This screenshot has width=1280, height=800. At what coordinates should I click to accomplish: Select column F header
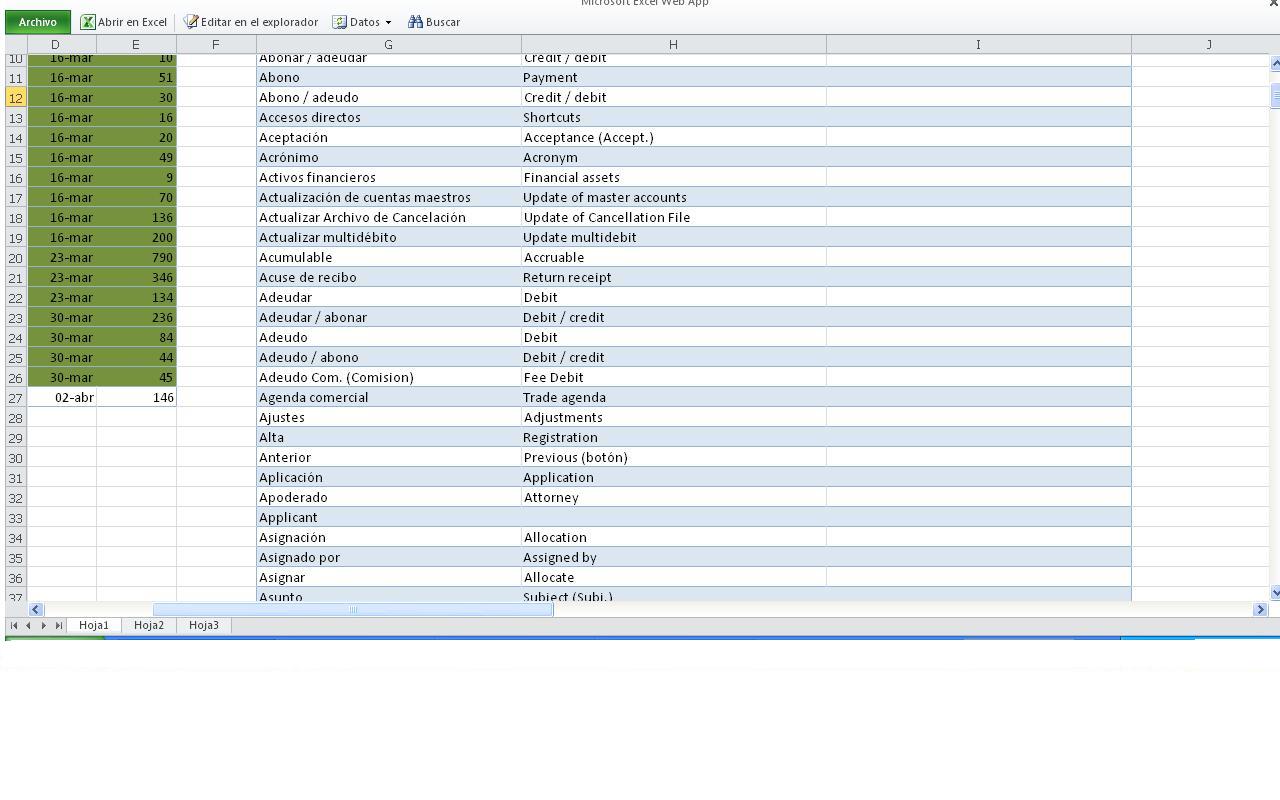click(216, 44)
